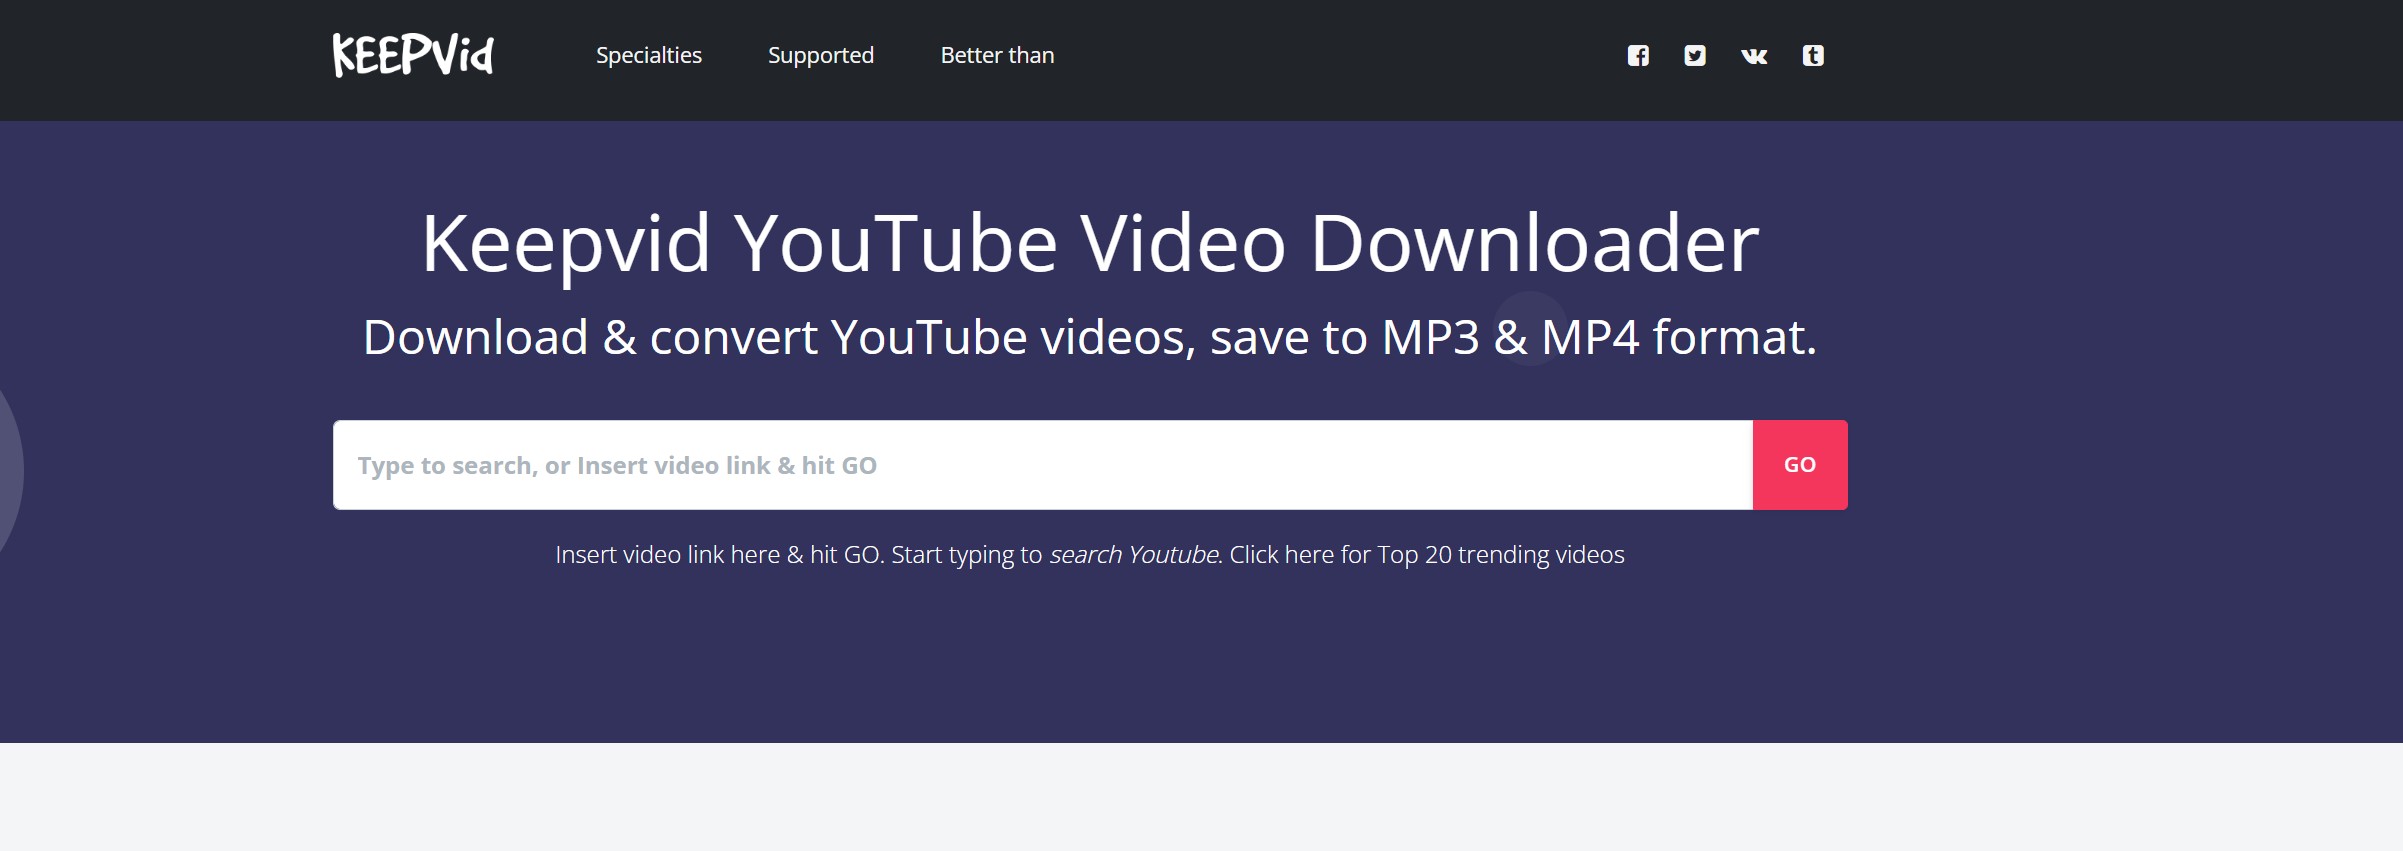2403x851 pixels.
Task: Click the KeepVid logo
Action: pyautogui.click(x=413, y=55)
